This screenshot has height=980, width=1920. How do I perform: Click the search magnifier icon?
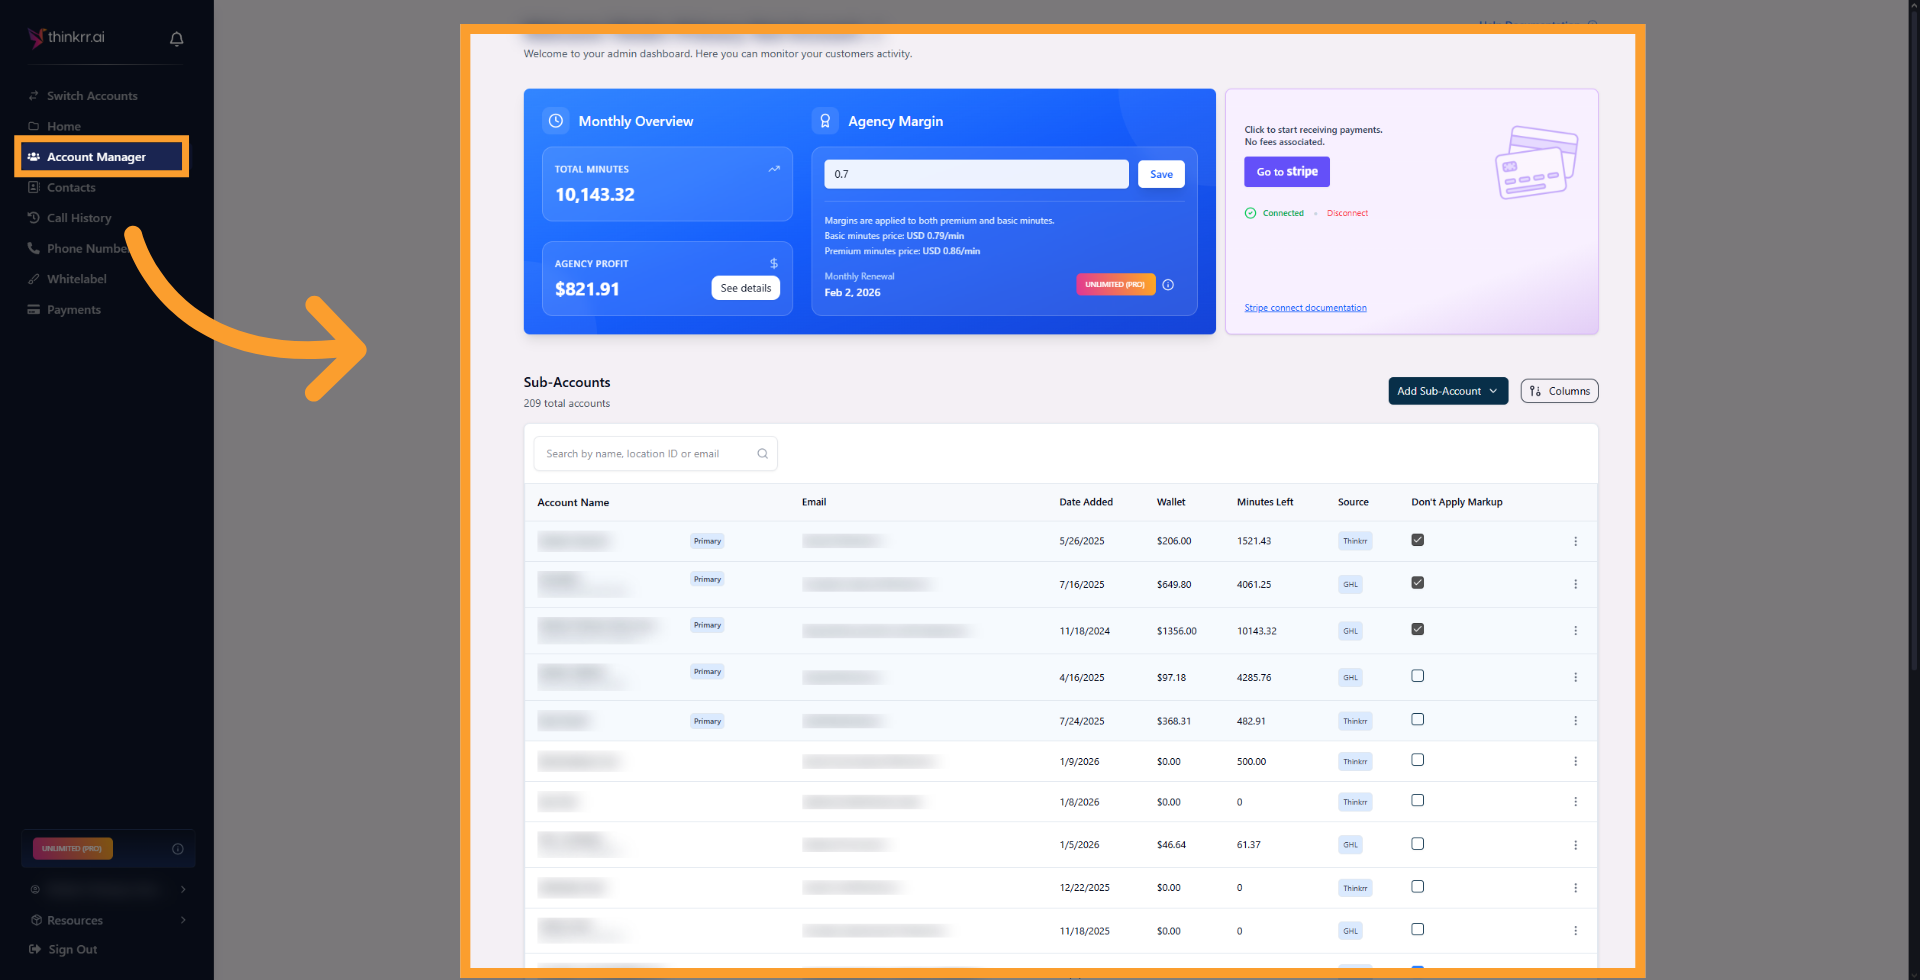(762, 454)
